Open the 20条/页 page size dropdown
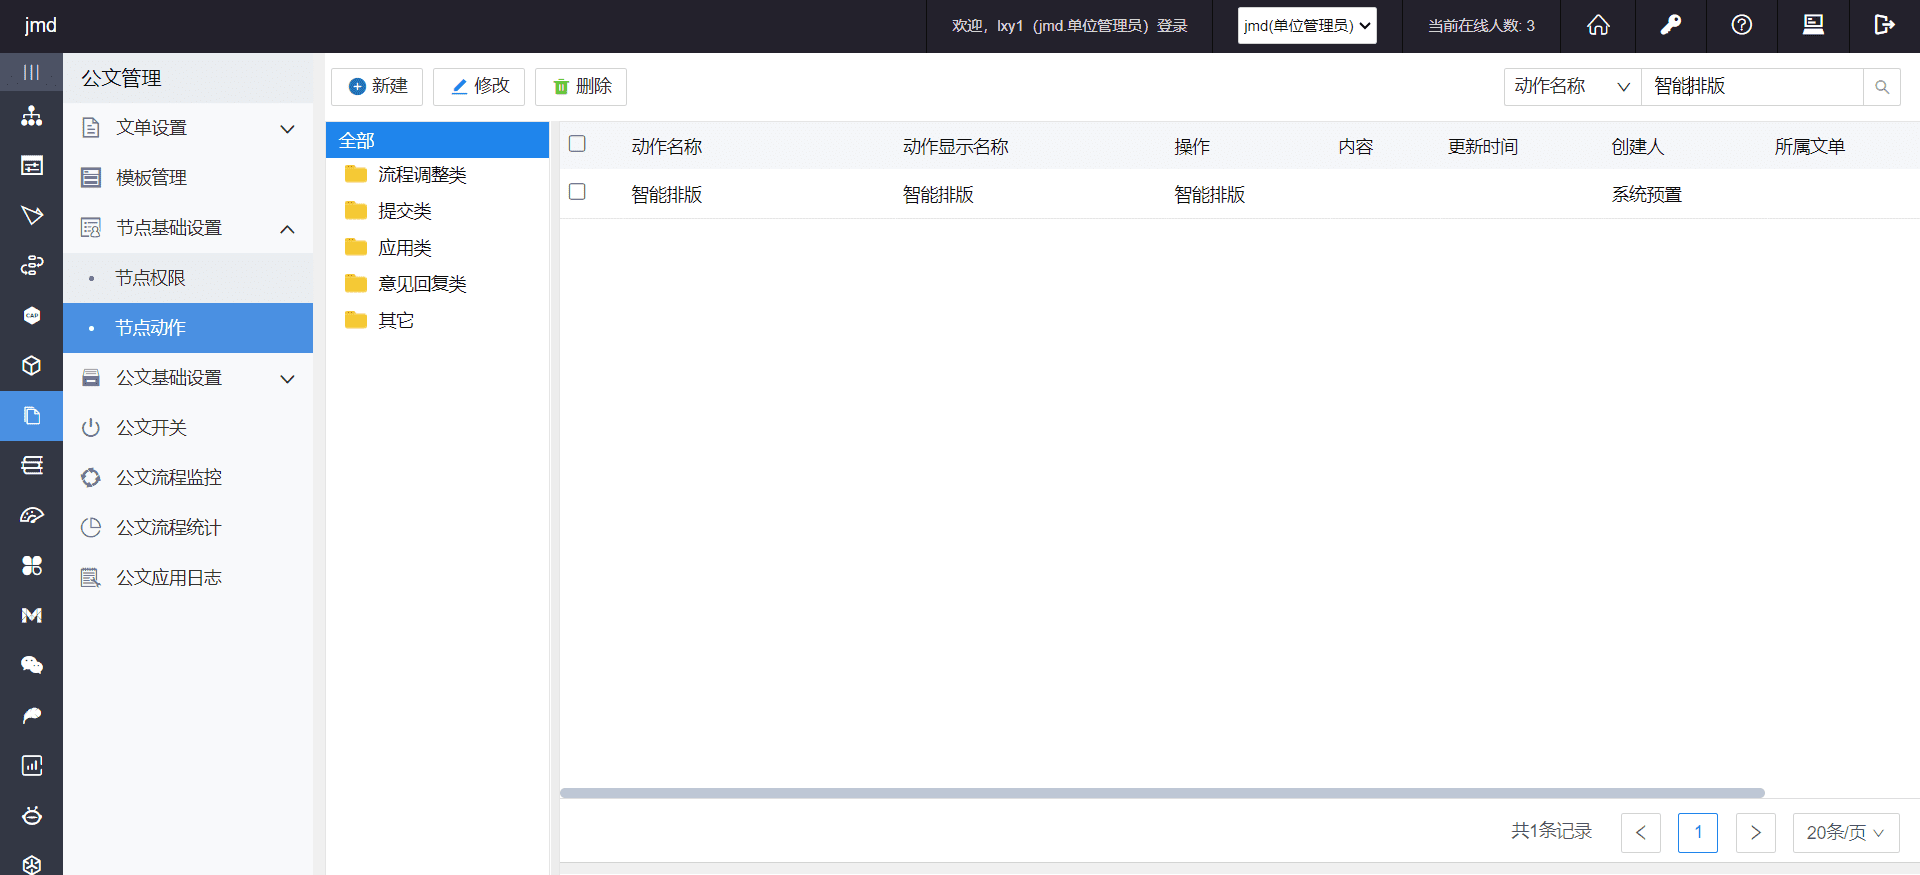This screenshot has height=875, width=1920. click(x=1846, y=832)
